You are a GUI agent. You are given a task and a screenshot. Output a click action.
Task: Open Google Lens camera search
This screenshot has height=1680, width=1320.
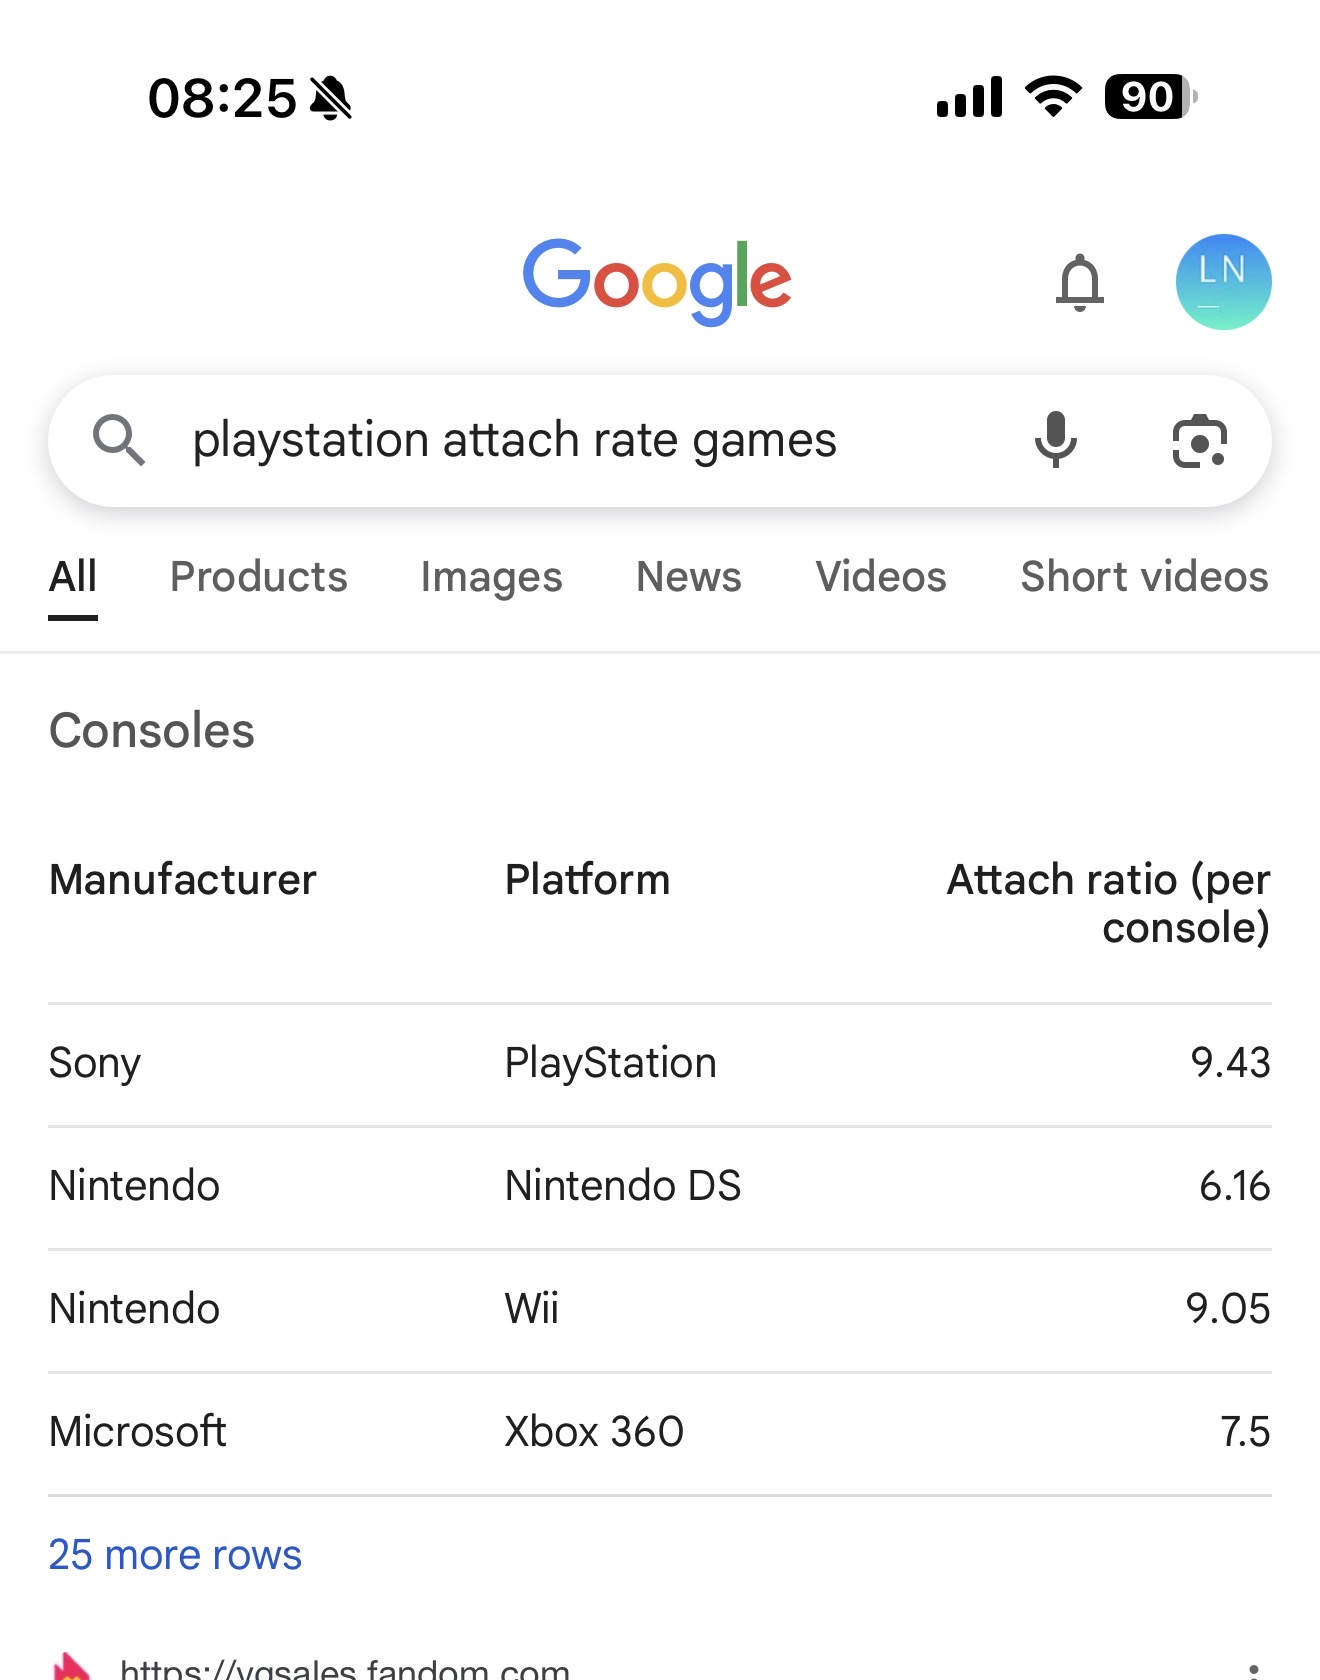pos(1199,441)
